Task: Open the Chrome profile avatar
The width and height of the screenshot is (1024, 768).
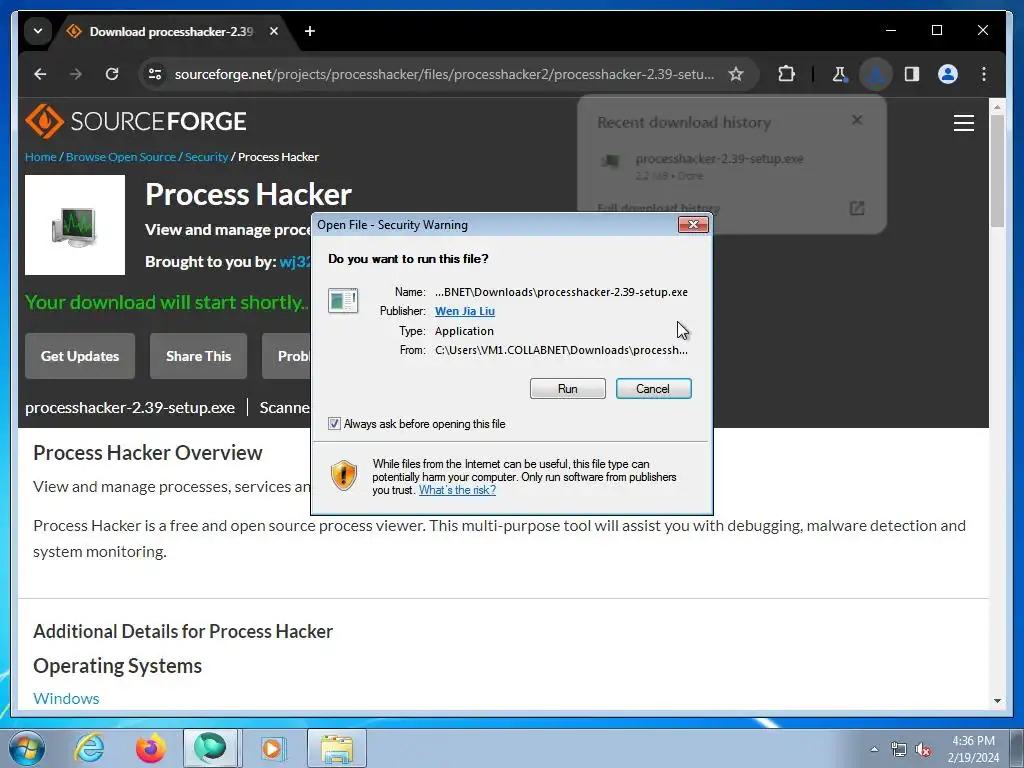Action: pyautogui.click(x=948, y=74)
